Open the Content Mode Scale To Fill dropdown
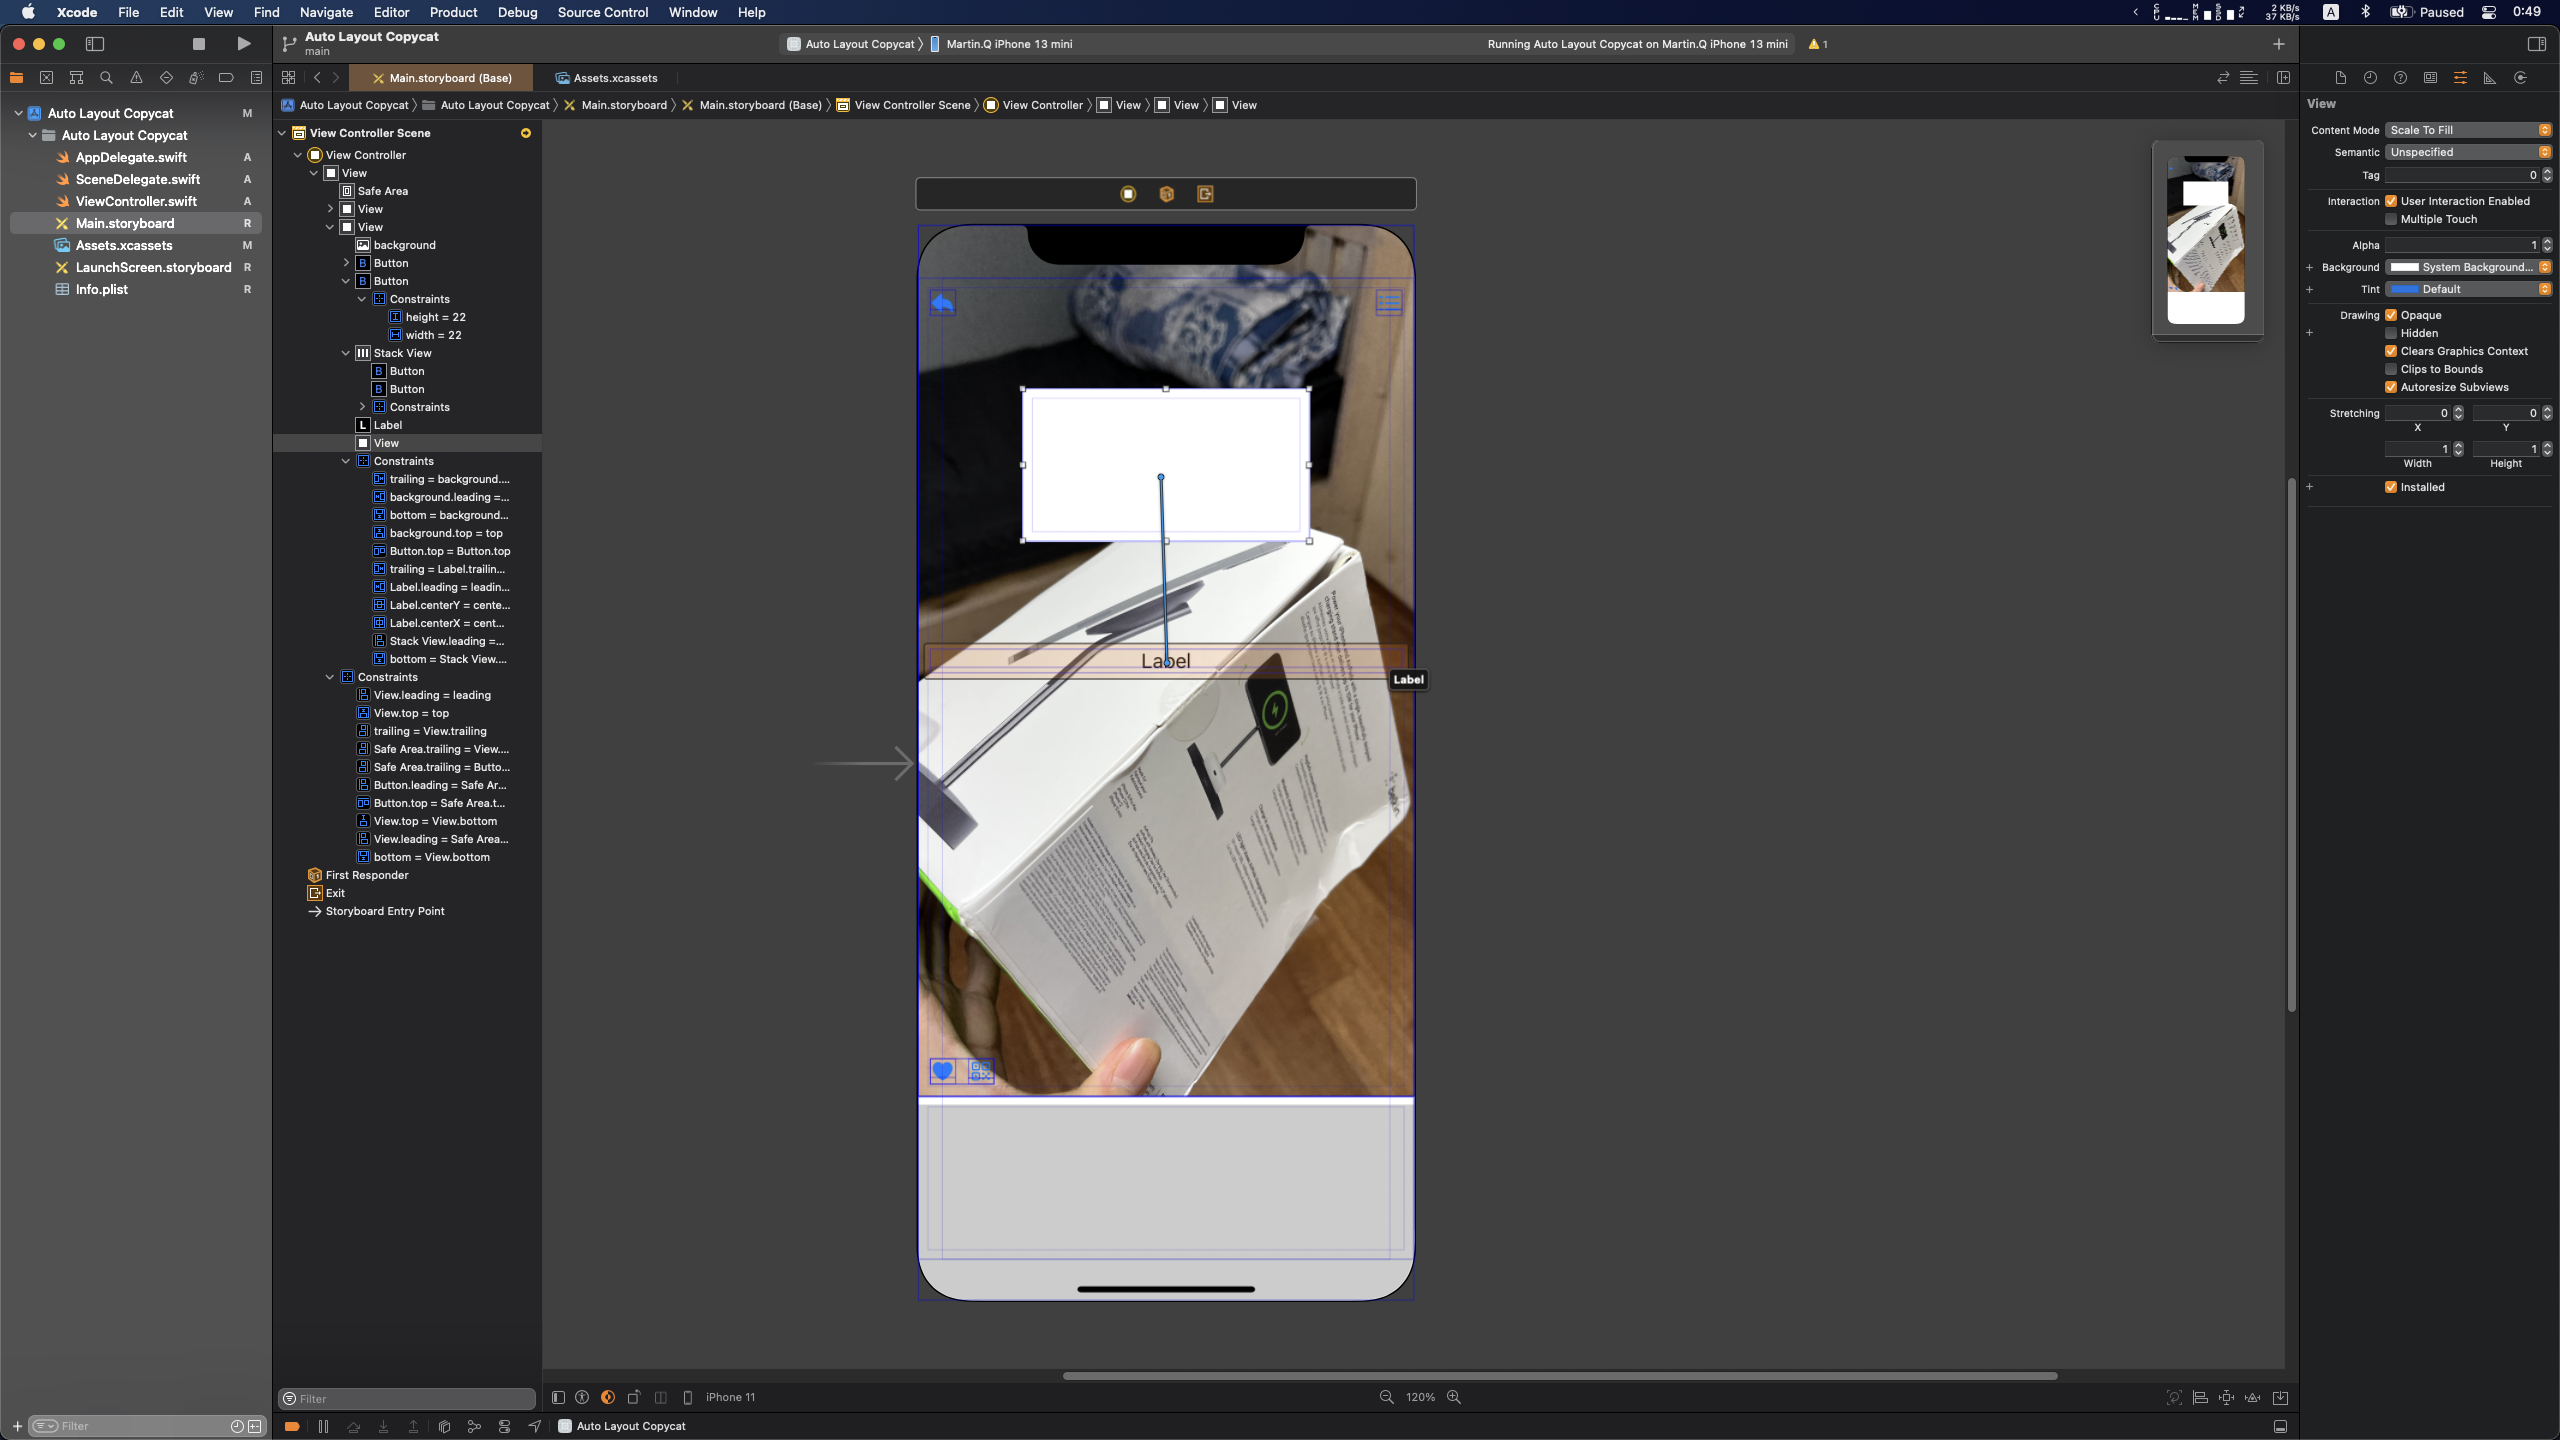The image size is (2560, 1440). click(x=2467, y=130)
